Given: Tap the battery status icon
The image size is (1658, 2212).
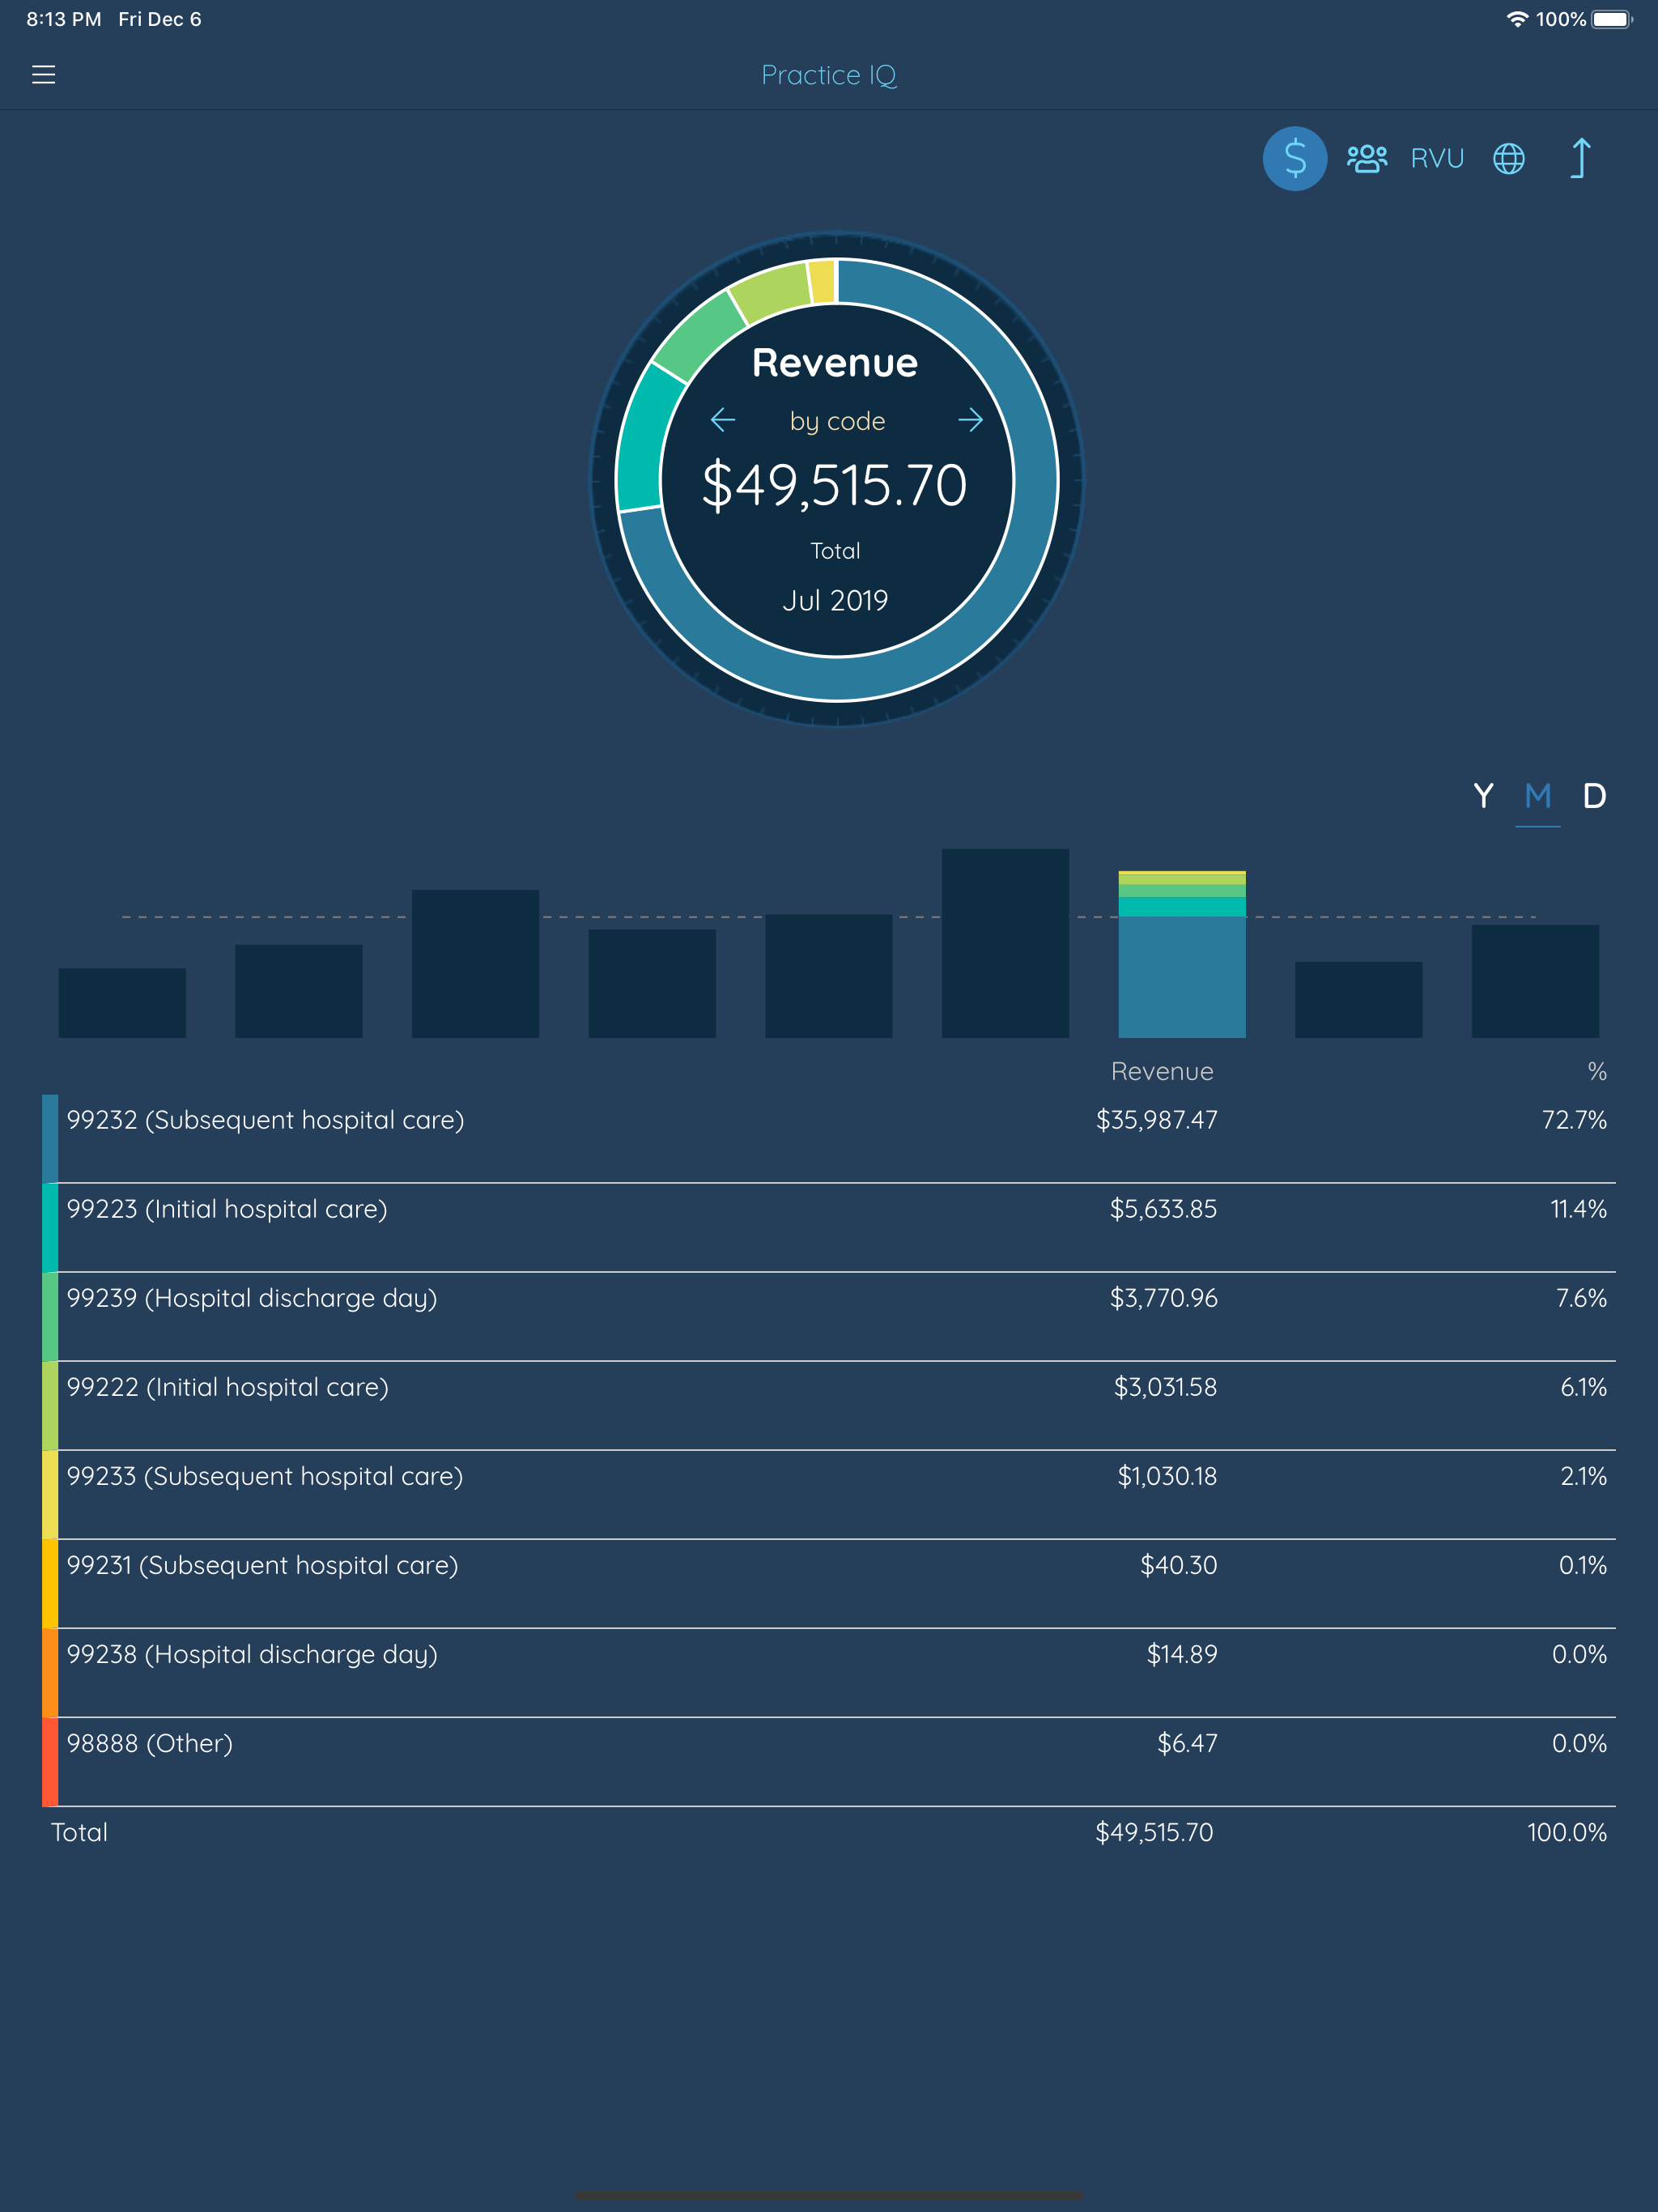Looking at the screenshot, I should (x=1612, y=19).
